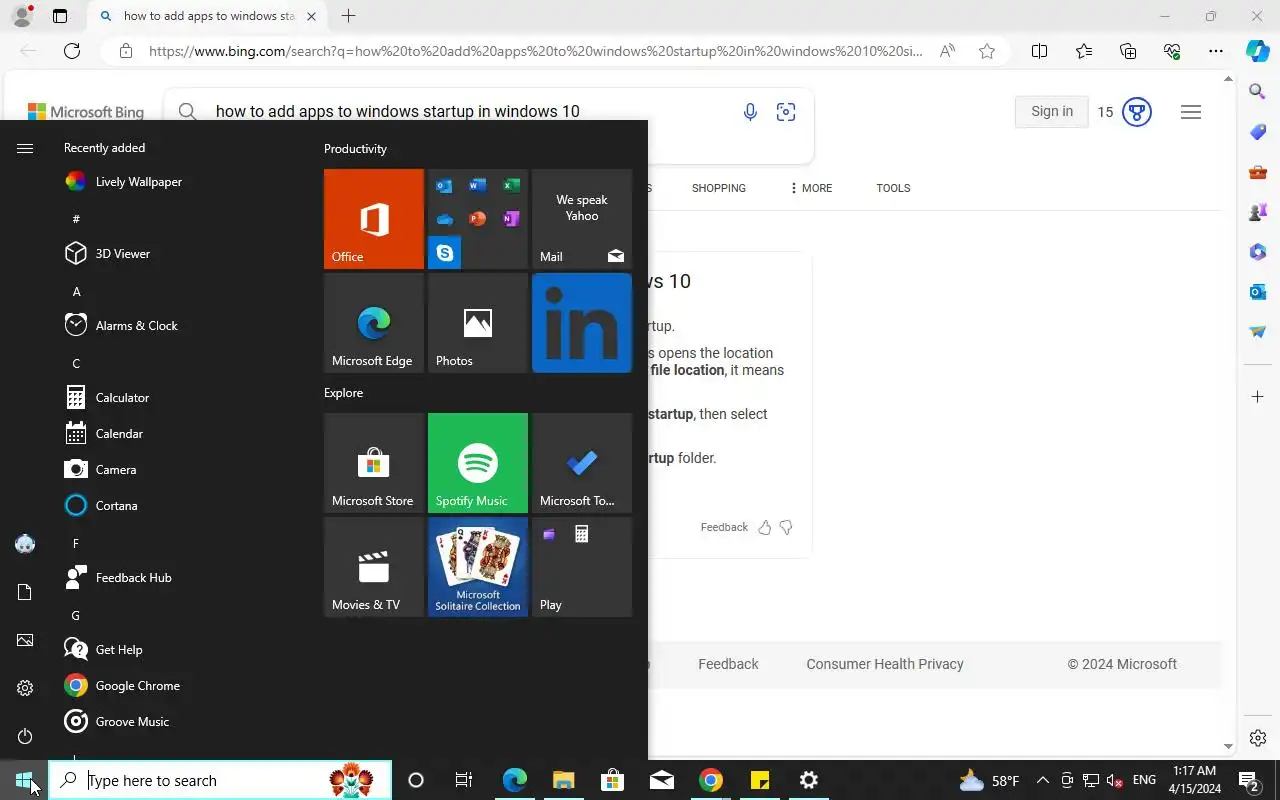Show hidden system tray icons
Screen dimensions: 1280x800
click(1042, 780)
